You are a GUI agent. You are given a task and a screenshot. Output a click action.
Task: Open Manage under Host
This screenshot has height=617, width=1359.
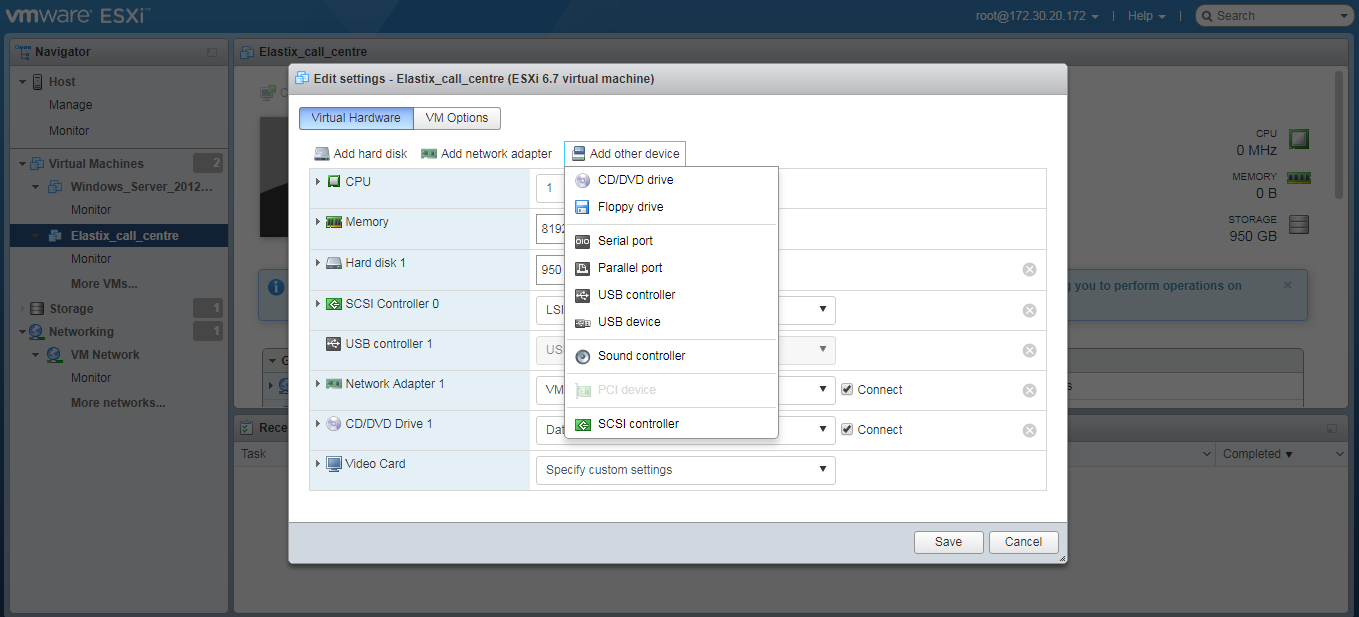[70, 105]
